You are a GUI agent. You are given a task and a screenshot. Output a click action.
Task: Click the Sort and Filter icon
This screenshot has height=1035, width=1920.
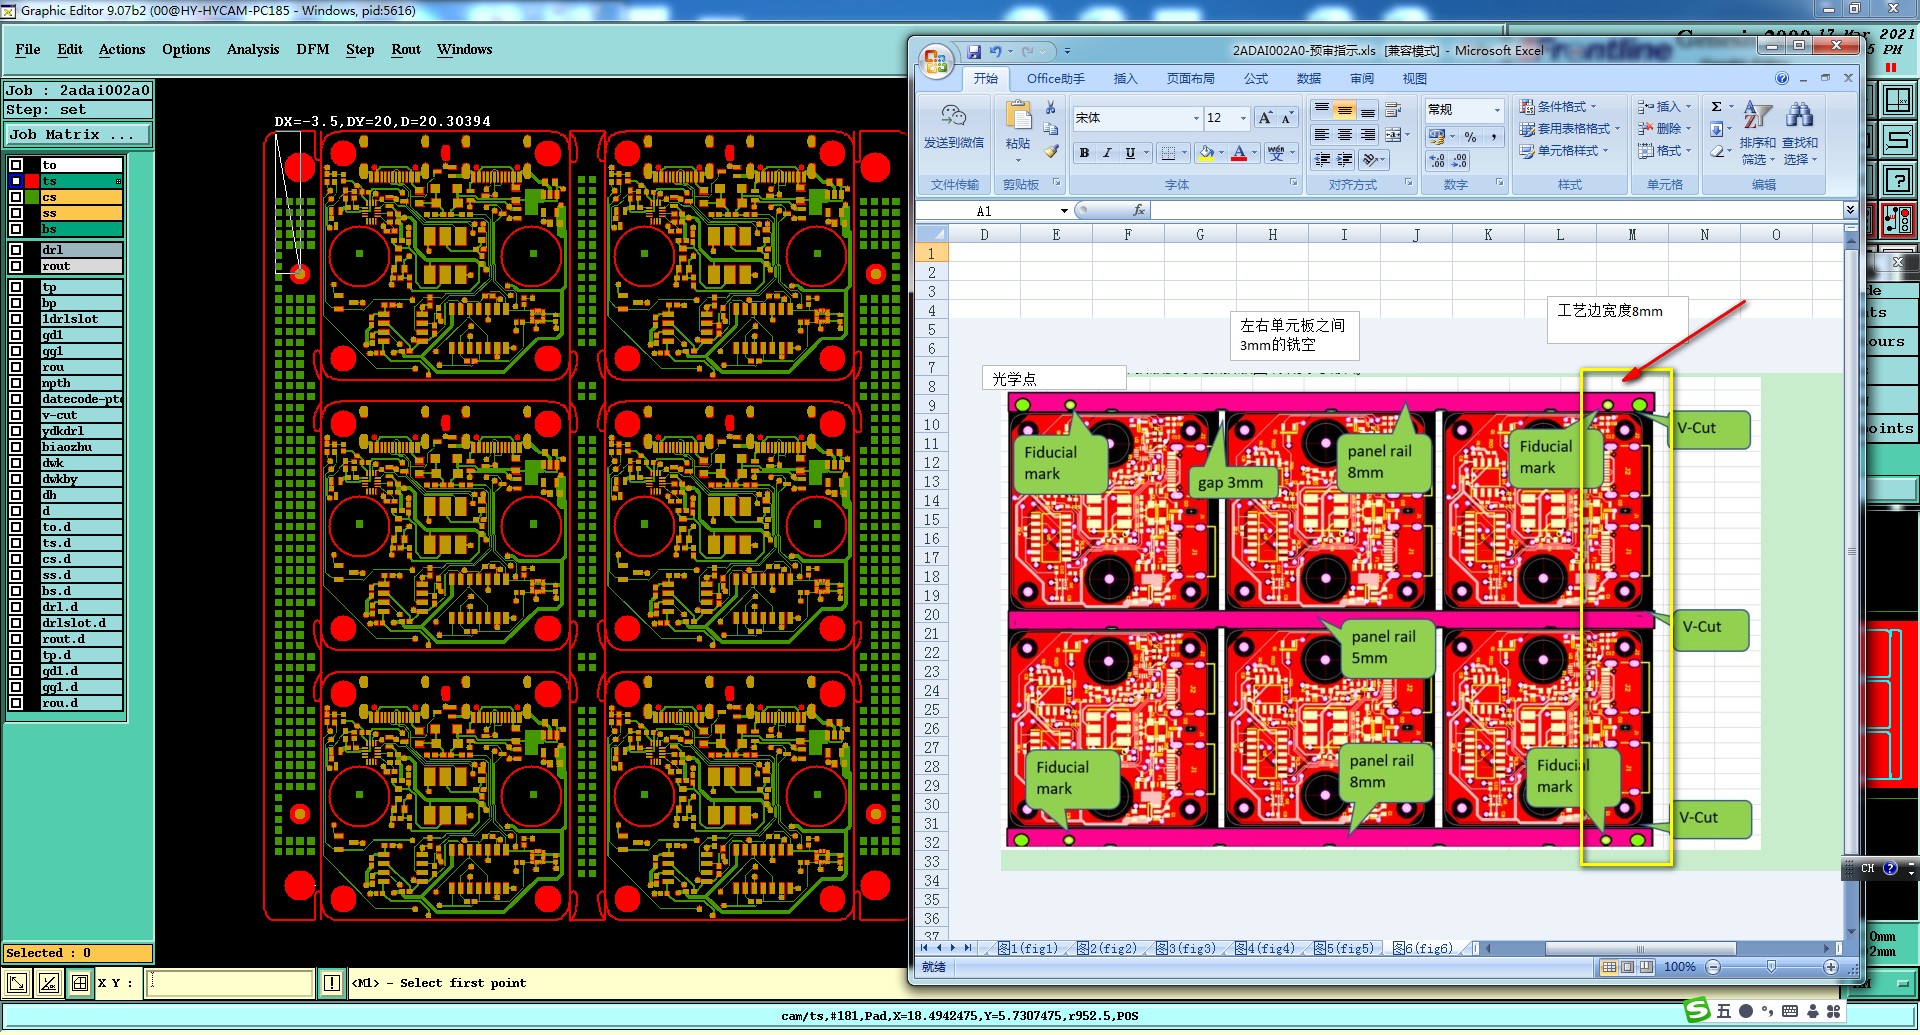(1757, 115)
